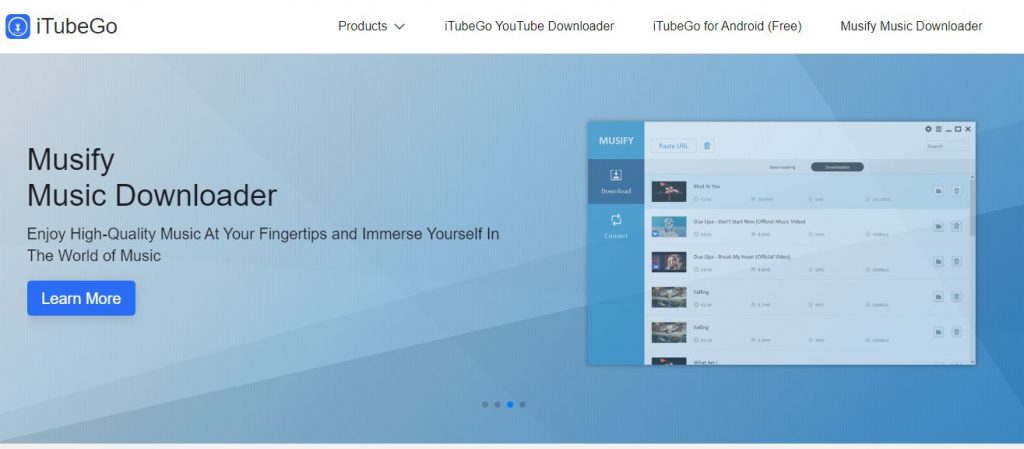Delete the first Falling track
Screen dimensions: 1024x449
click(x=956, y=297)
